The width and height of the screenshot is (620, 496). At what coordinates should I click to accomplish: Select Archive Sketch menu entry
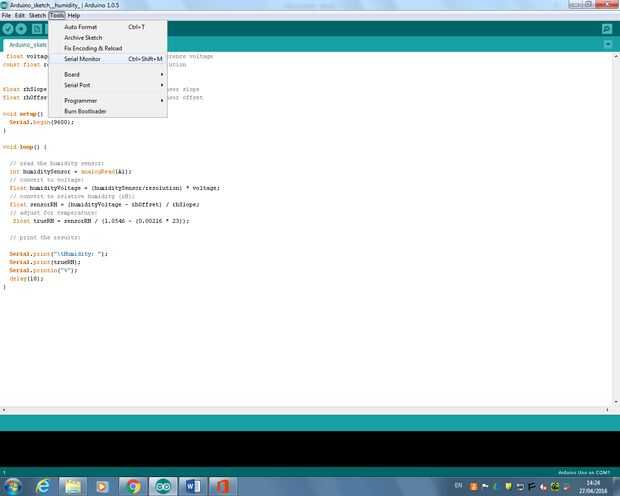point(108,38)
